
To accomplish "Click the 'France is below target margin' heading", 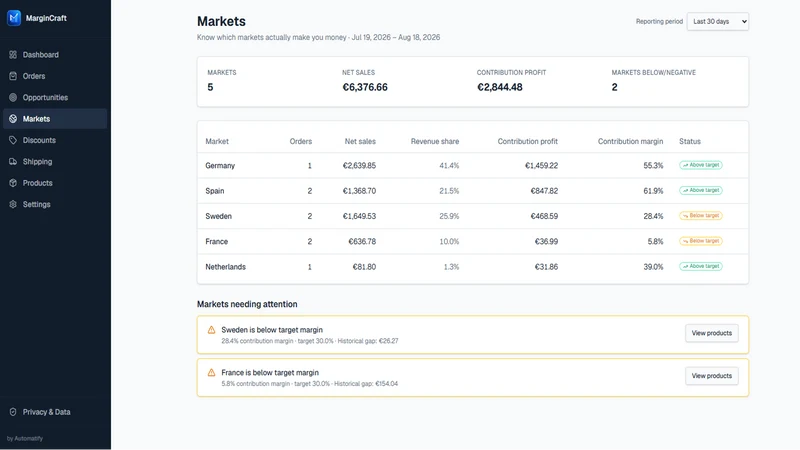I will 270,373.
